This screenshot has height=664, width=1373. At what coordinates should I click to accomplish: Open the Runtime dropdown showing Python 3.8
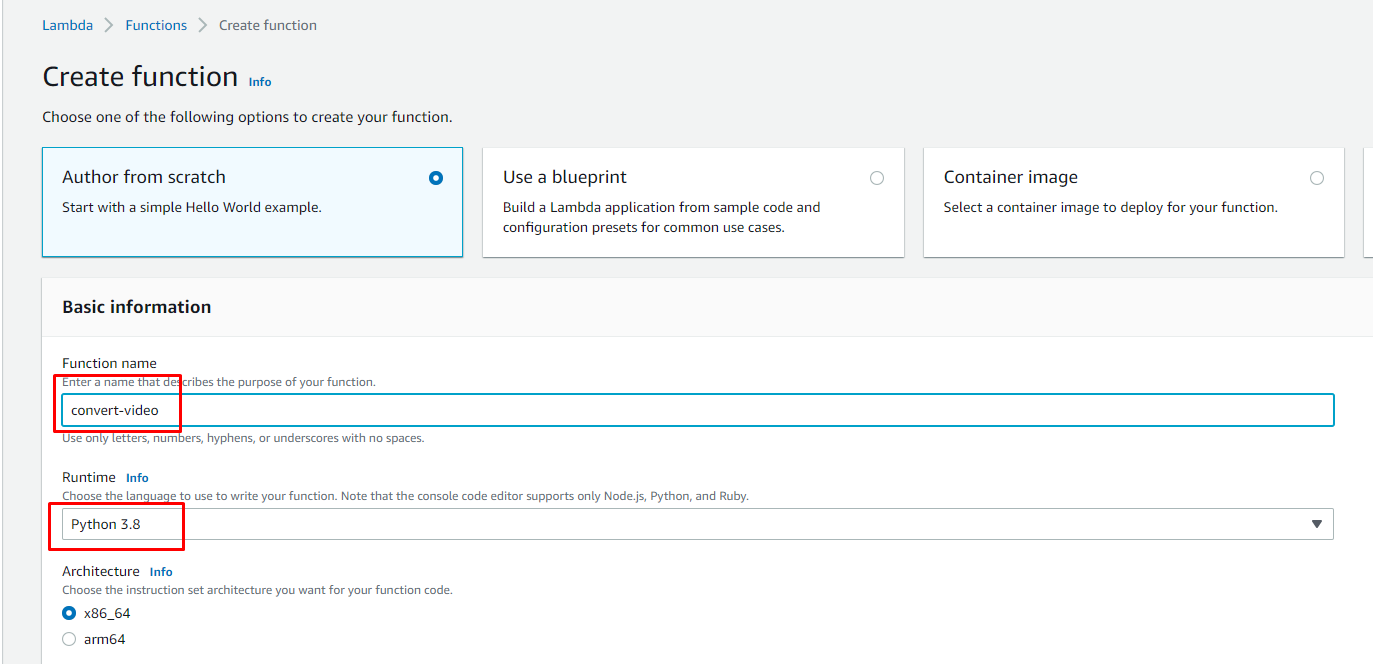pos(697,524)
